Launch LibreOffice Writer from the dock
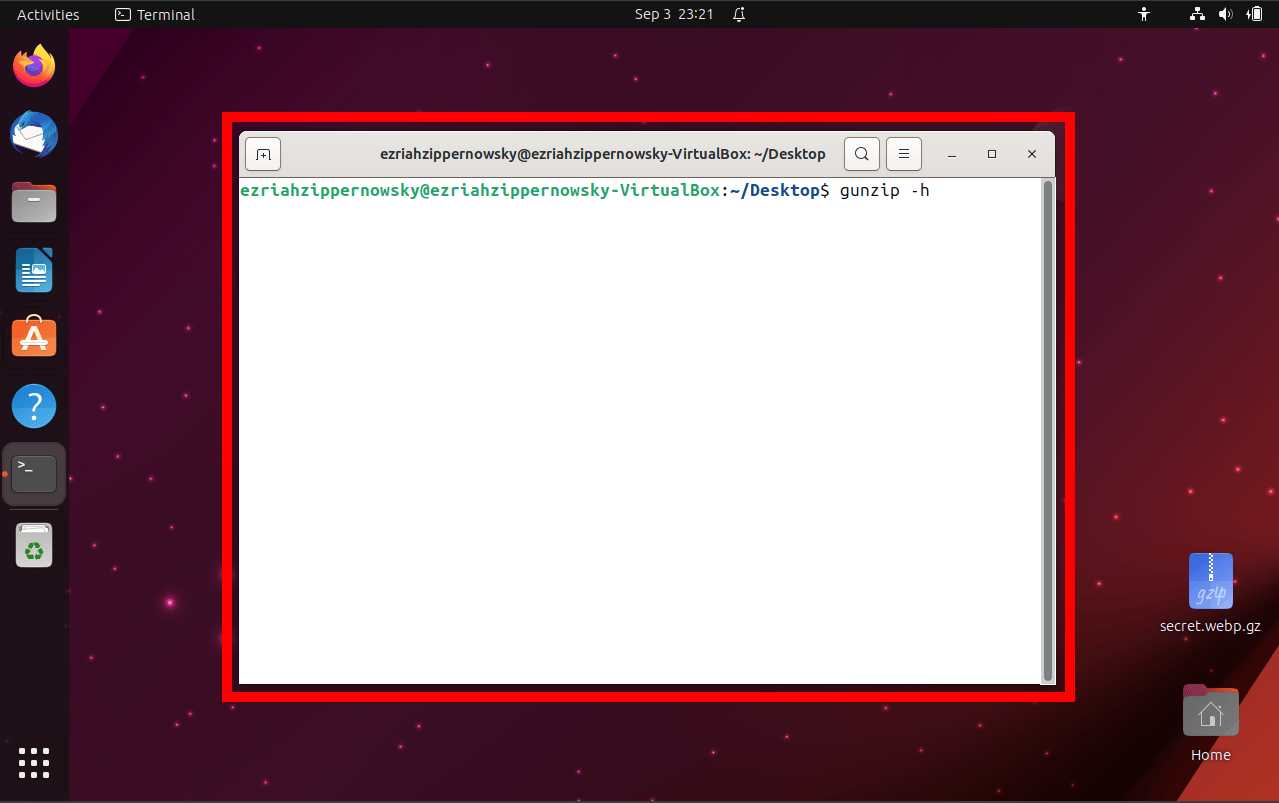Screen dimensions: 1279x803 [33, 270]
